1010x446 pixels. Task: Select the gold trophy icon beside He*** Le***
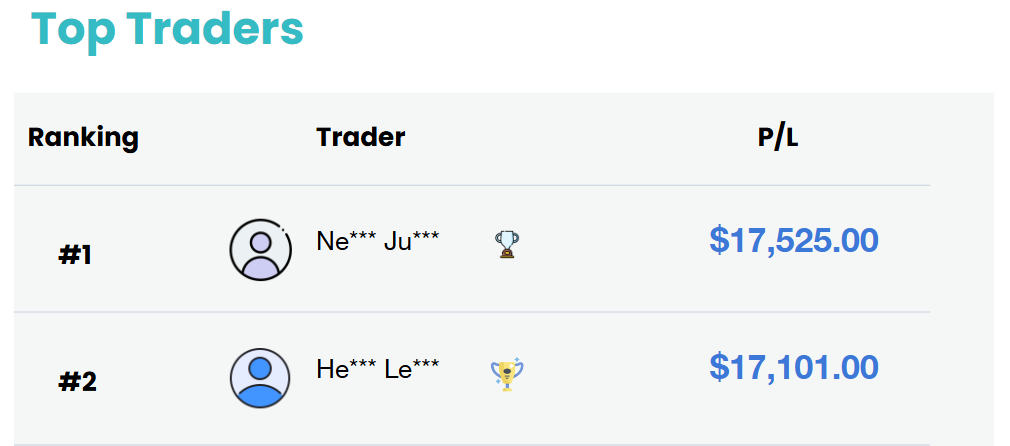click(x=507, y=374)
